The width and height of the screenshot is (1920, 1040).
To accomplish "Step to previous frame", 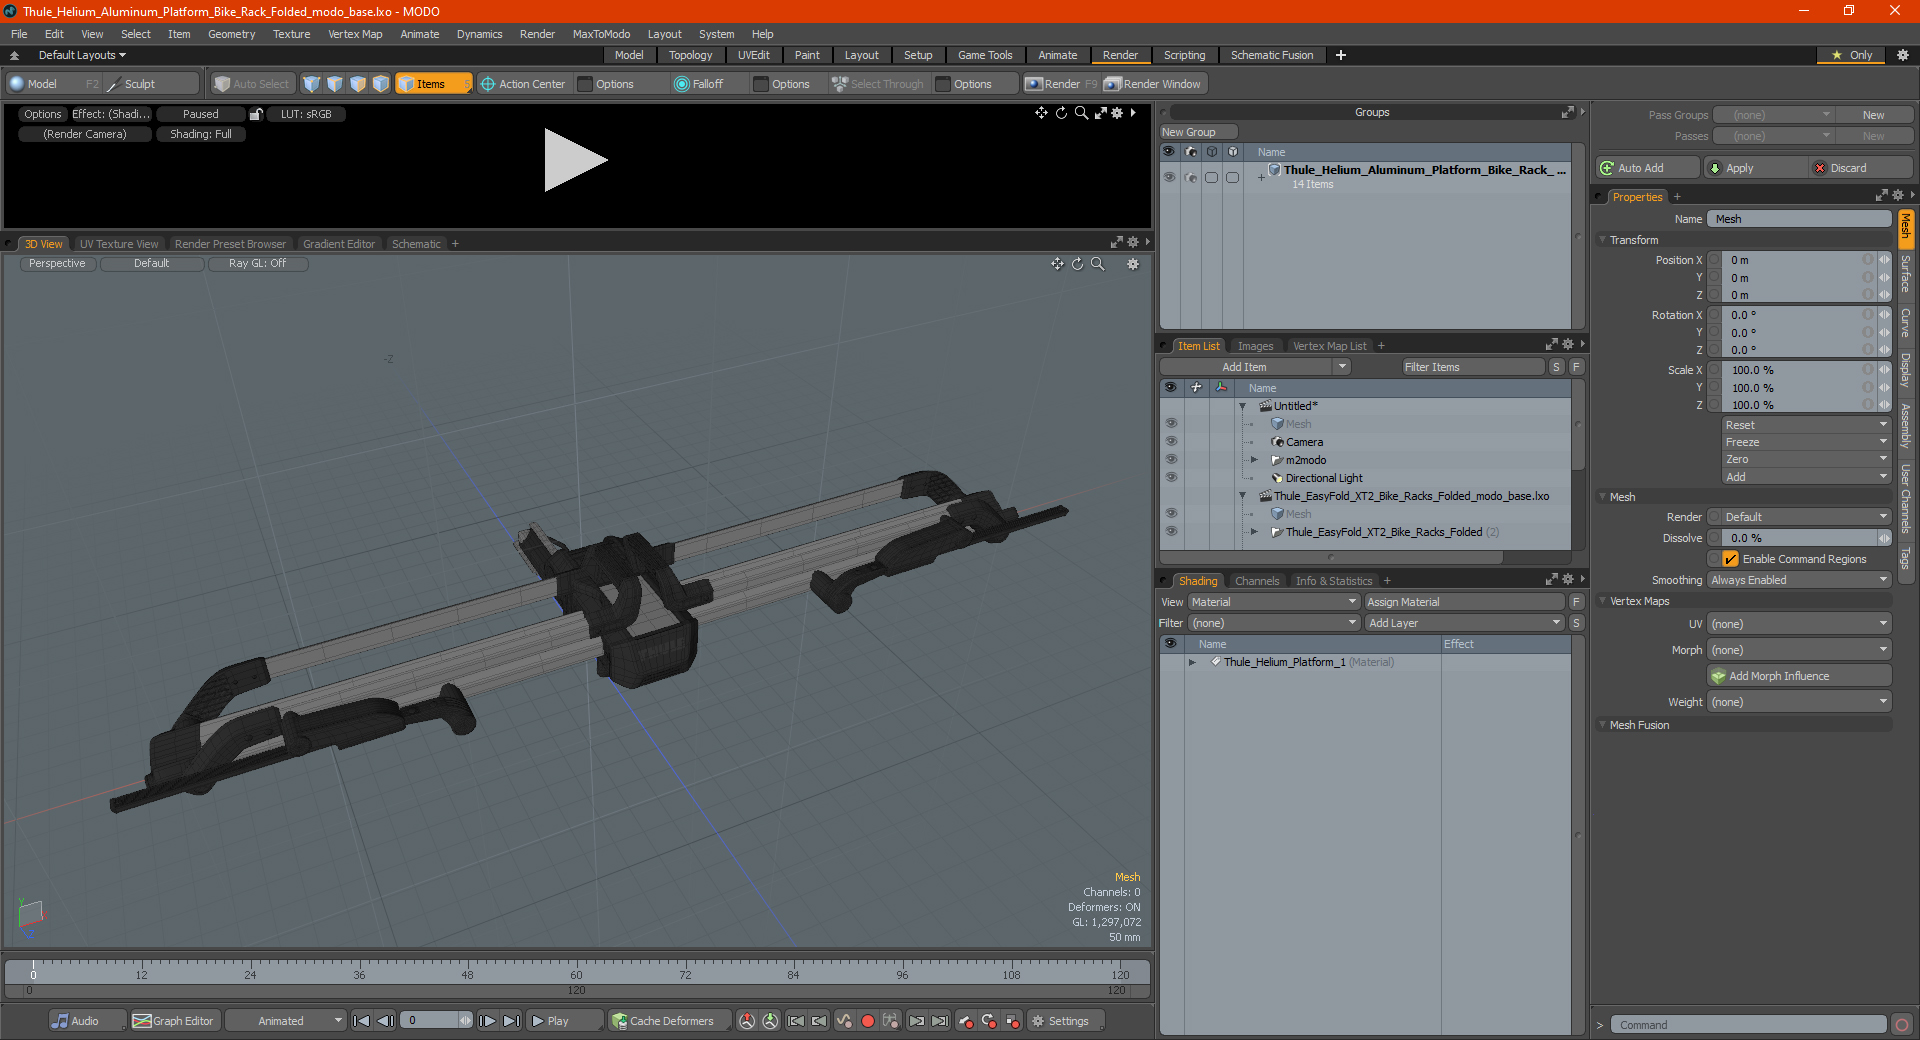I will tap(385, 1021).
